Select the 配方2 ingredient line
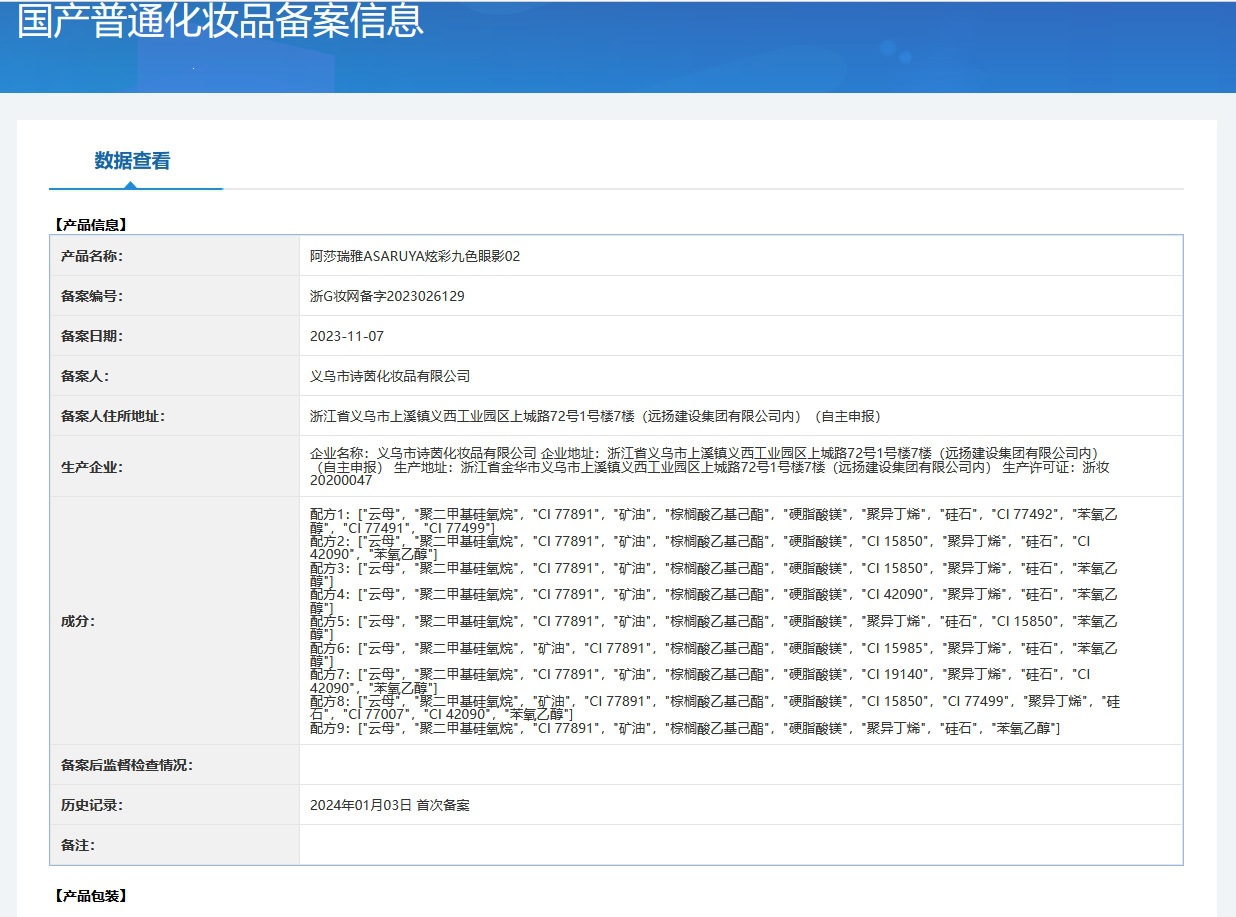Viewport: 1236px width, 917px height. [x=700, y=547]
